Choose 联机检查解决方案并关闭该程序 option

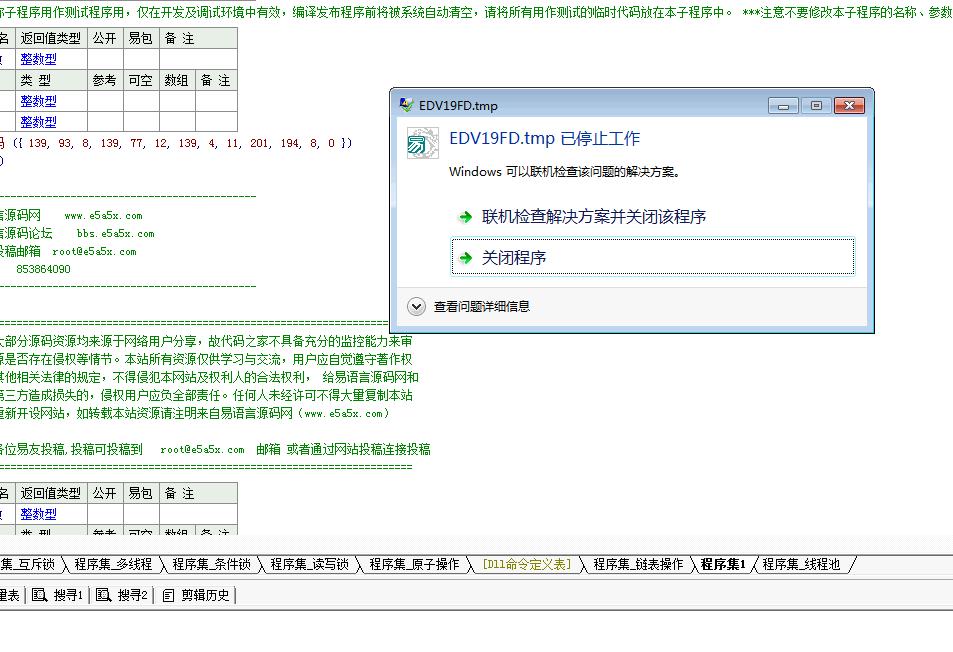(x=594, y=217)
